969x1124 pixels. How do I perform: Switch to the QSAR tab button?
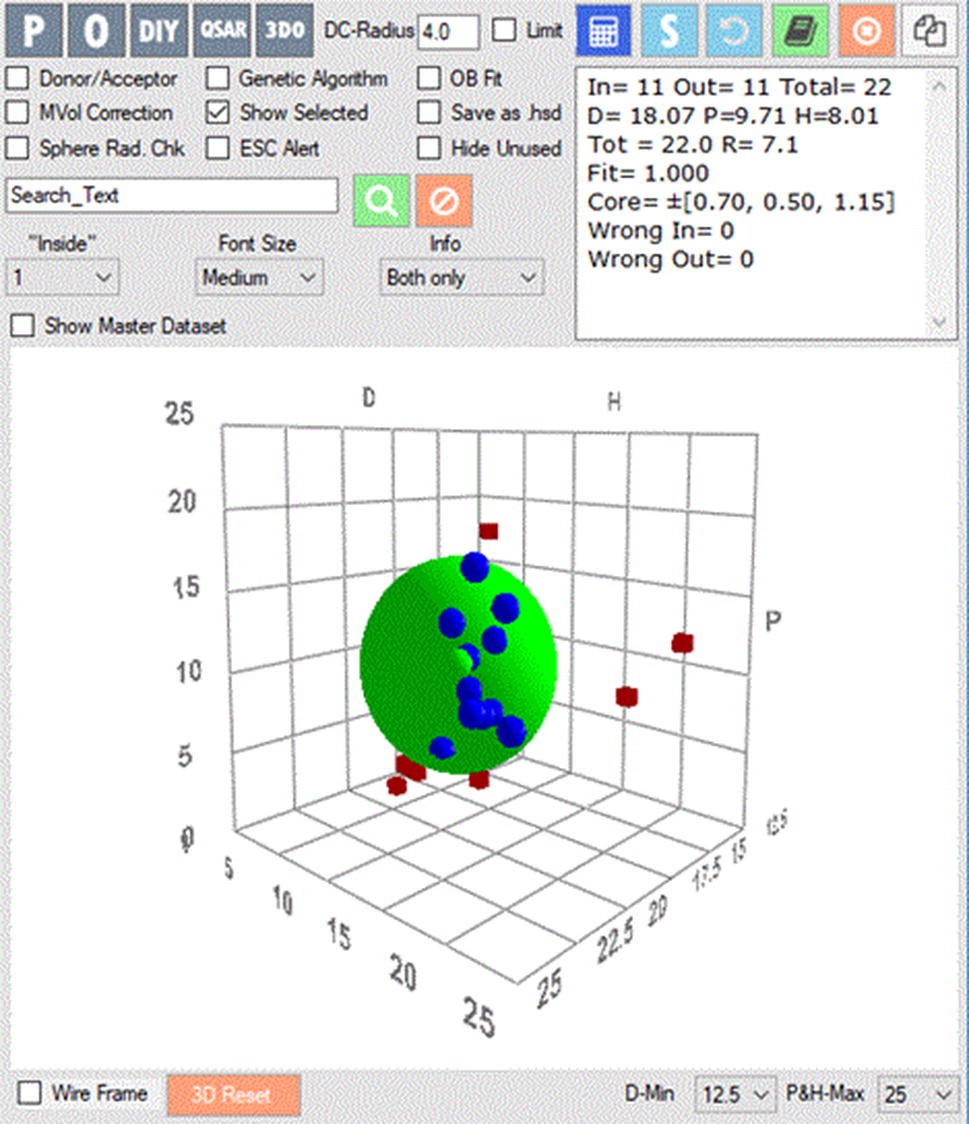click(x=223, y=31)
